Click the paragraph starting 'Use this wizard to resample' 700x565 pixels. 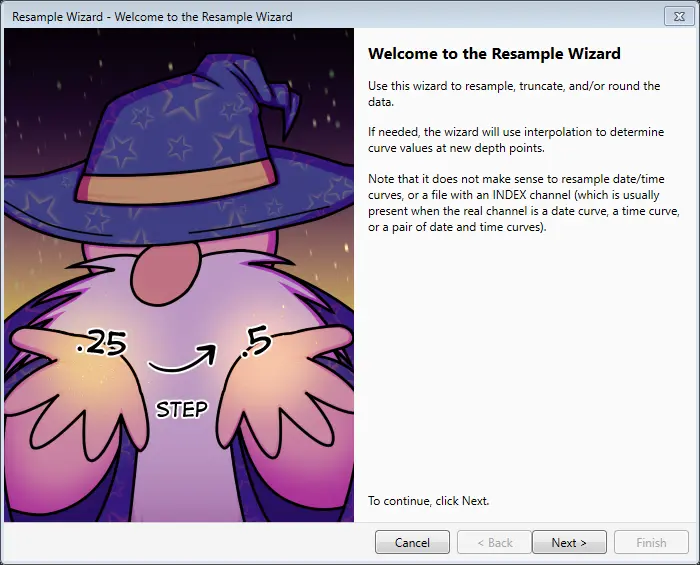point(514,94)
